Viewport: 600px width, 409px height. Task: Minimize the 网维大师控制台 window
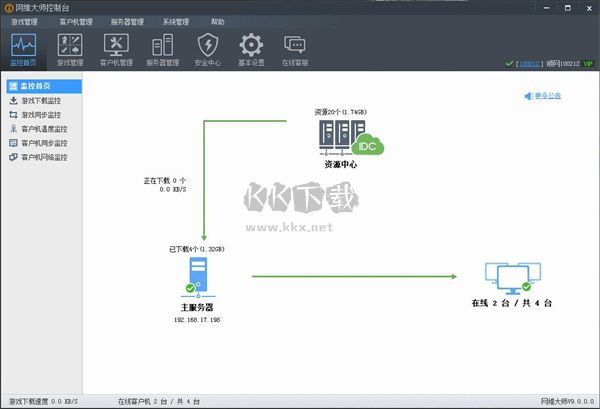point(547,8)
